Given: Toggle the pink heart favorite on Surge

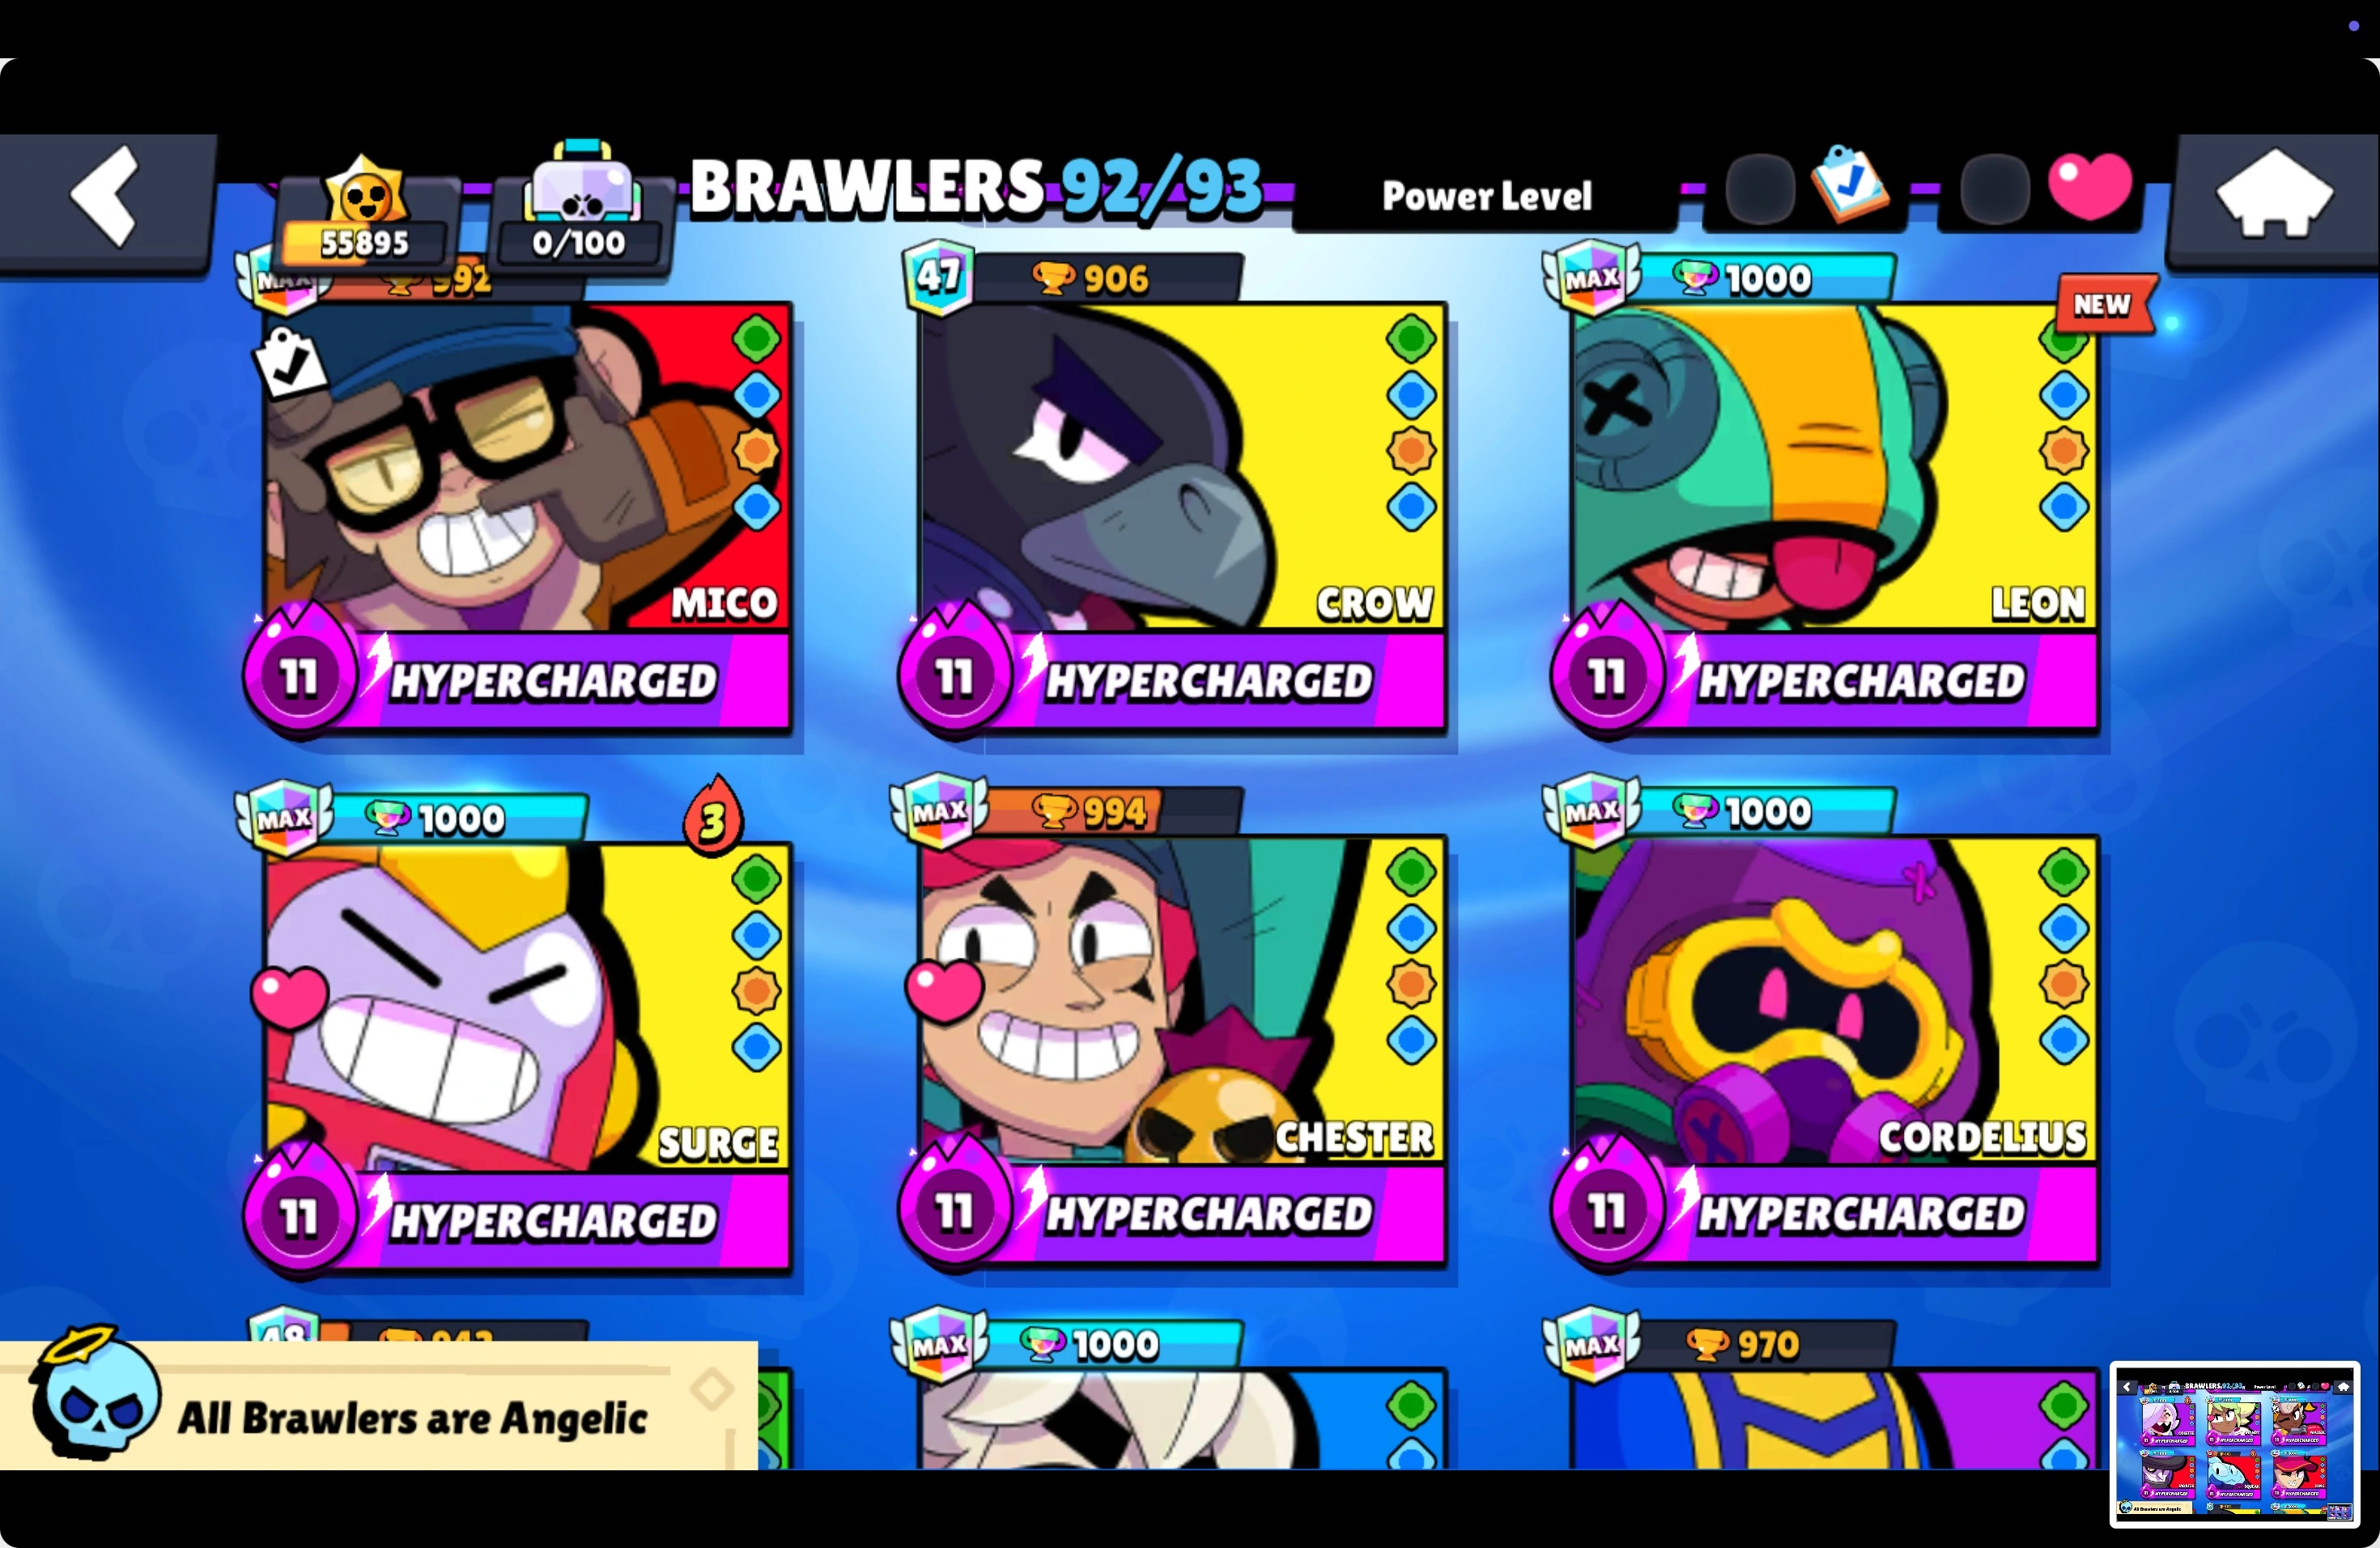Looking at the screenshot, I should (289, 997).
